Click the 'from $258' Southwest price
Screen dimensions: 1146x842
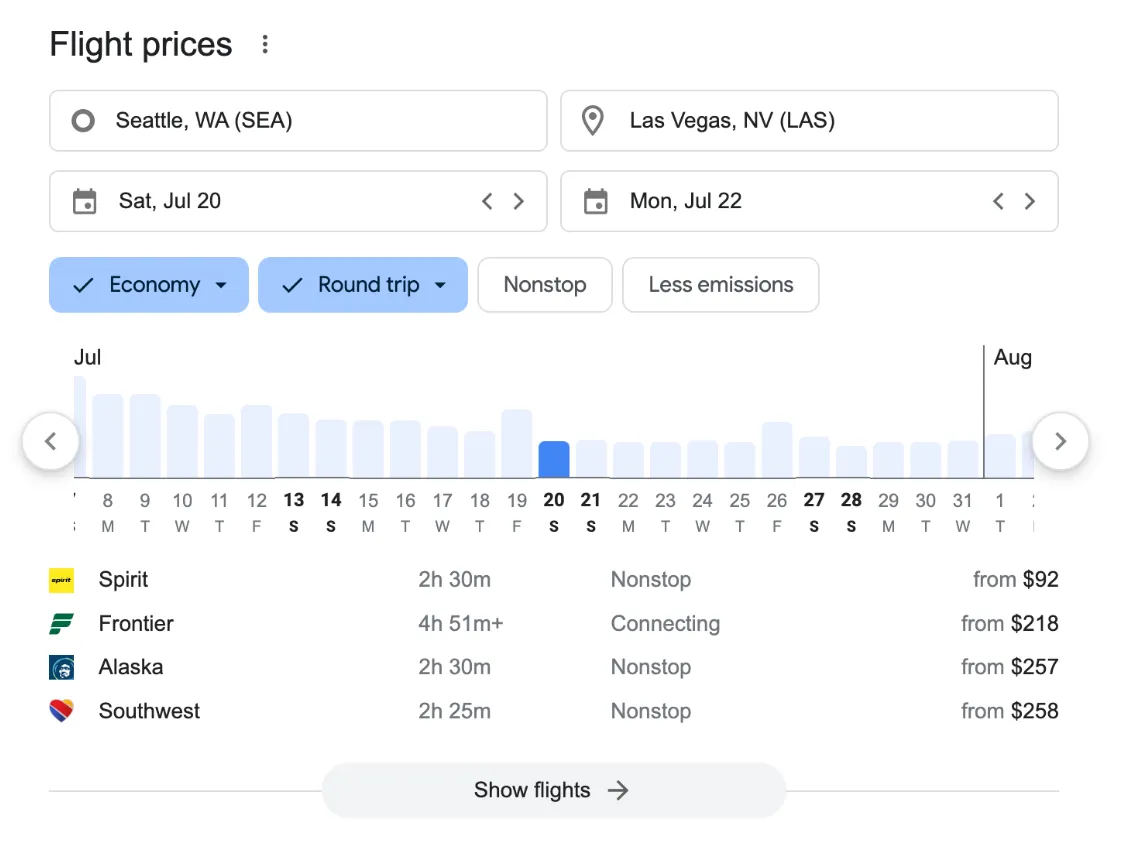1010,711
